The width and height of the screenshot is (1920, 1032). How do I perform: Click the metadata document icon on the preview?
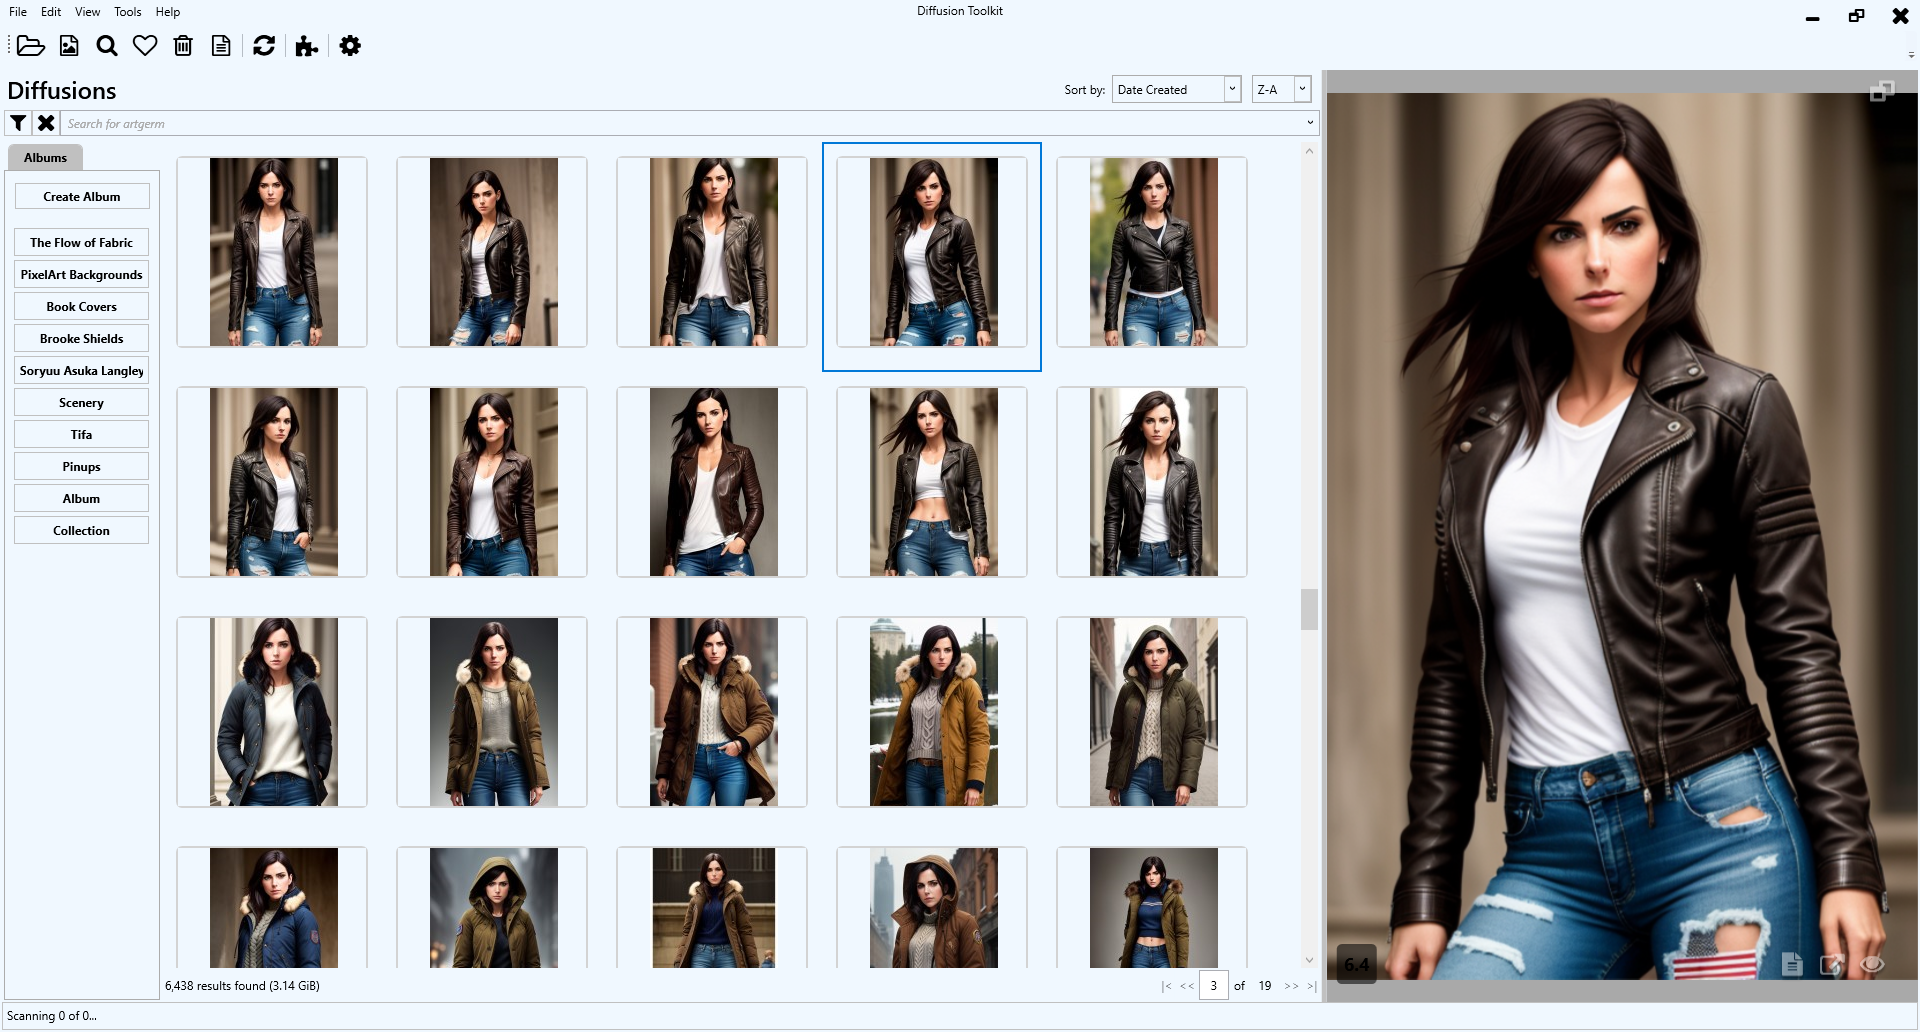point(1792,964)
